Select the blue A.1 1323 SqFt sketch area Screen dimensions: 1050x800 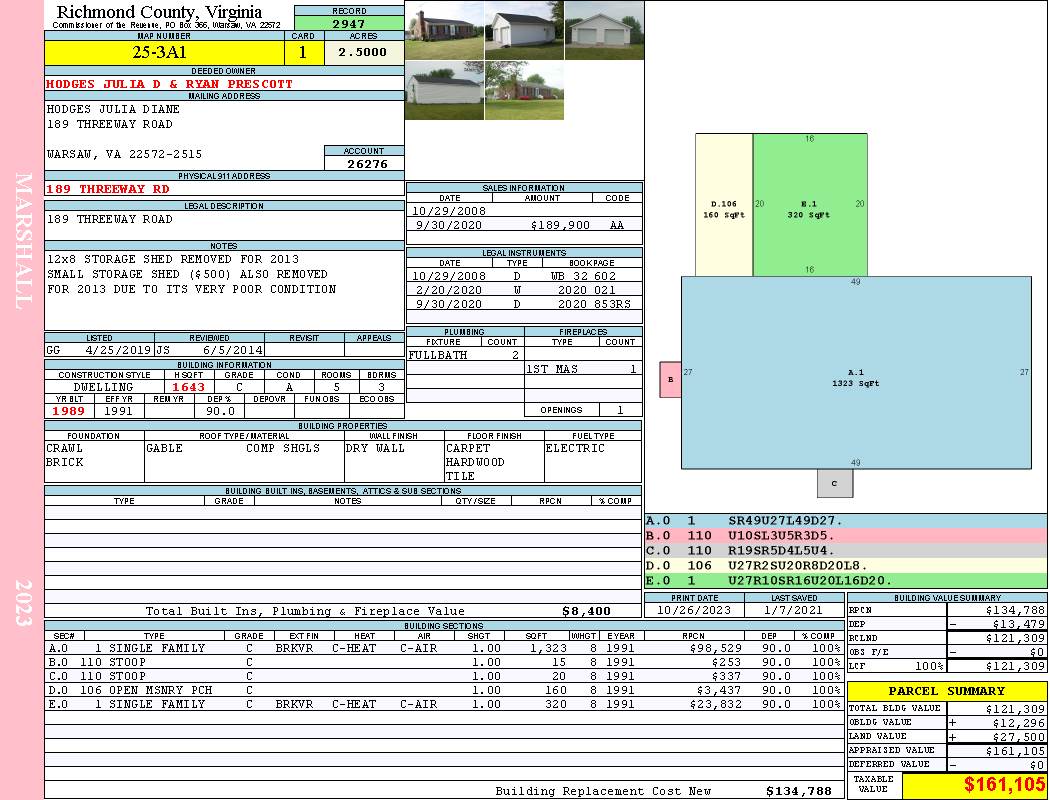[855, 373]
